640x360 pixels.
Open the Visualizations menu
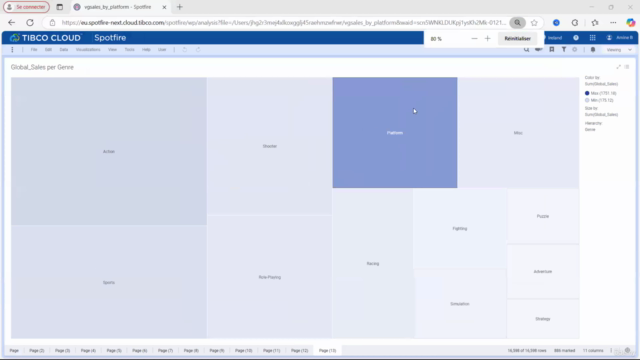click(x=88, y=49)
